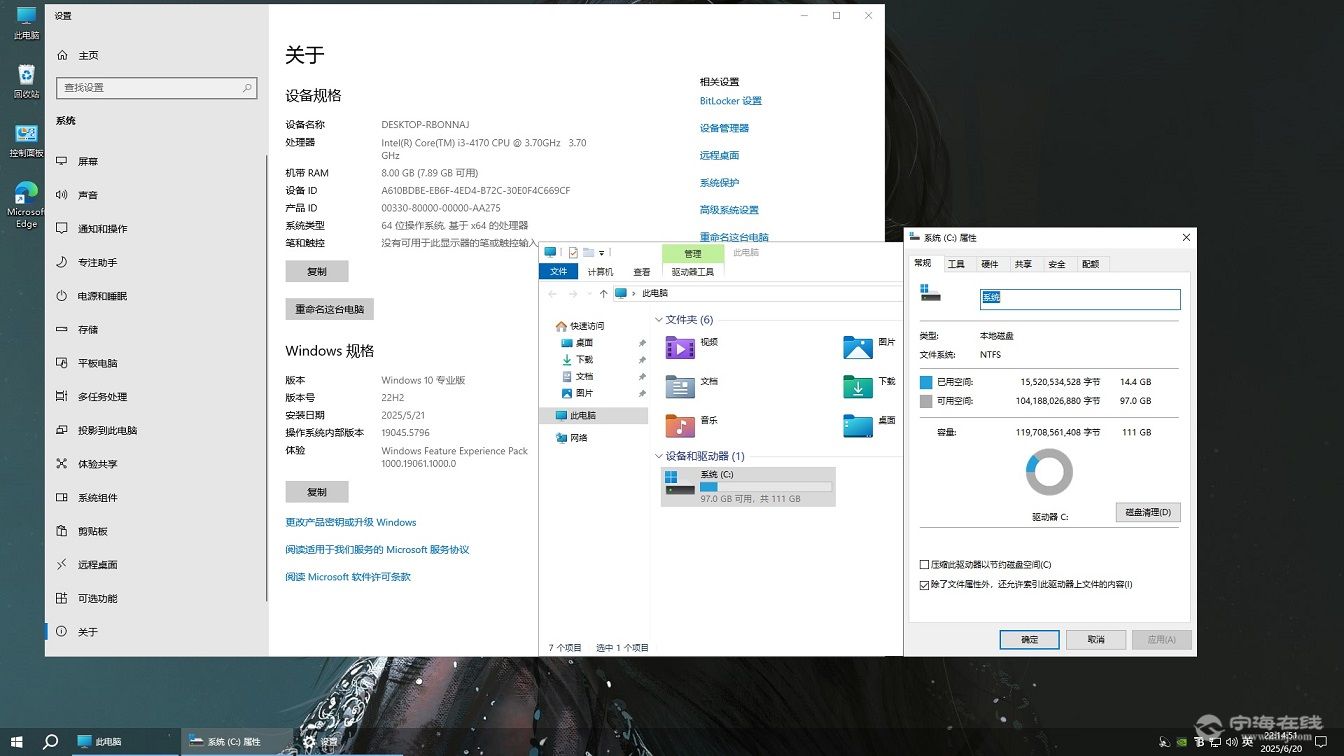1344x756 pixels.
Task: Open the 驱动器工具 ribbon tab
Action: click(x=692, y=272)
